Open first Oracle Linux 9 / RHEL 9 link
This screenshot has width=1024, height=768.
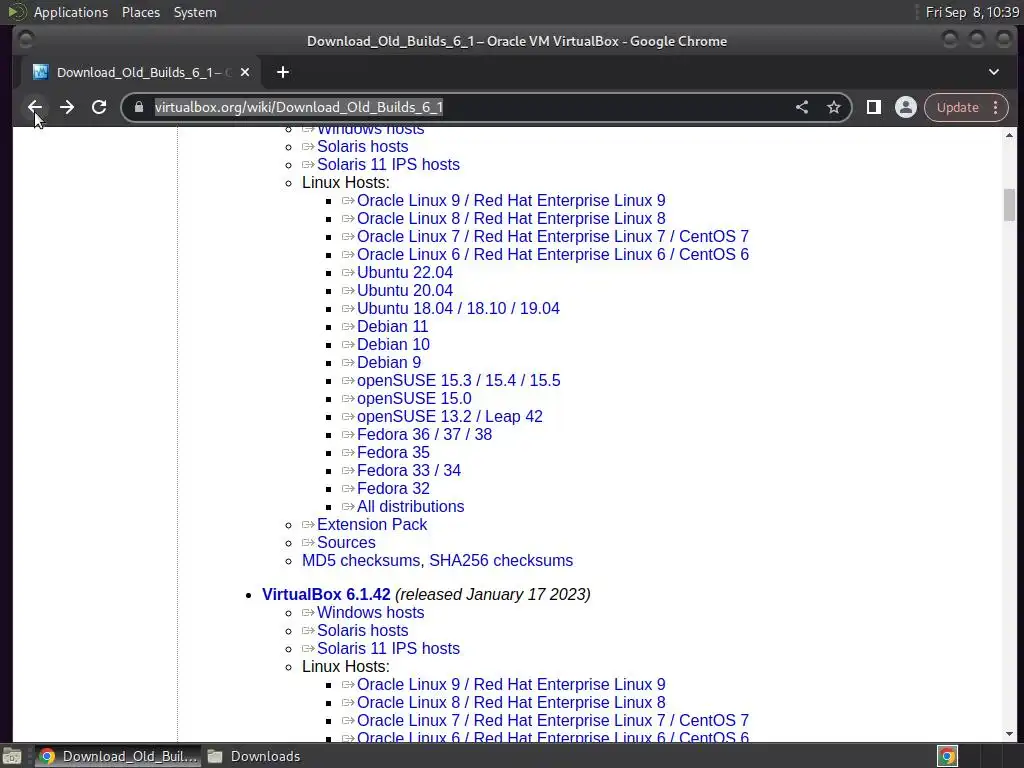(511, 200)
